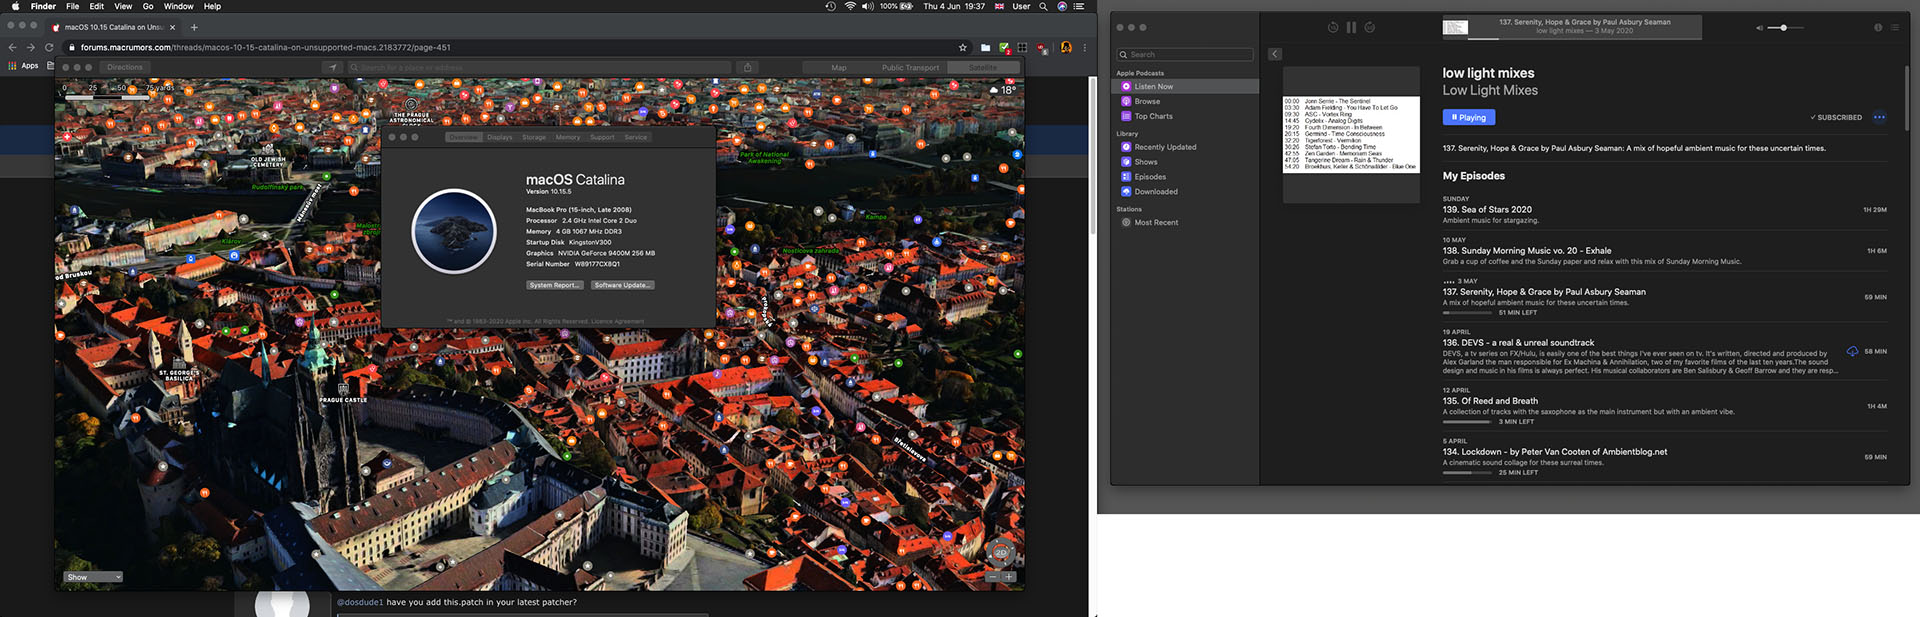Select Overview tab in About This Mac
Screen dimensions: 1920x617
(464, 137)
